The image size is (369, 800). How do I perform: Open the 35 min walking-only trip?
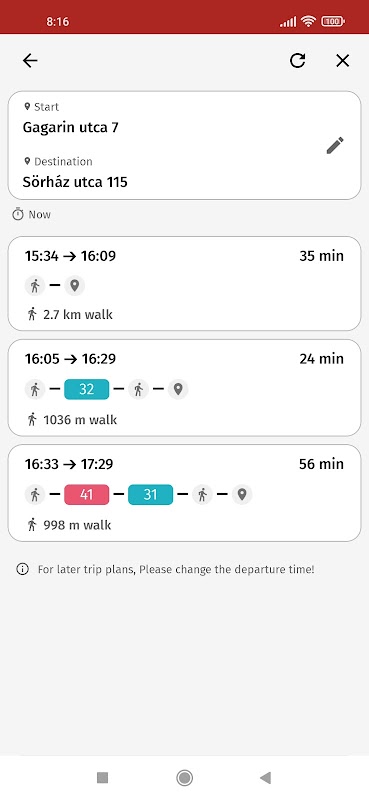tap(184, 284)
